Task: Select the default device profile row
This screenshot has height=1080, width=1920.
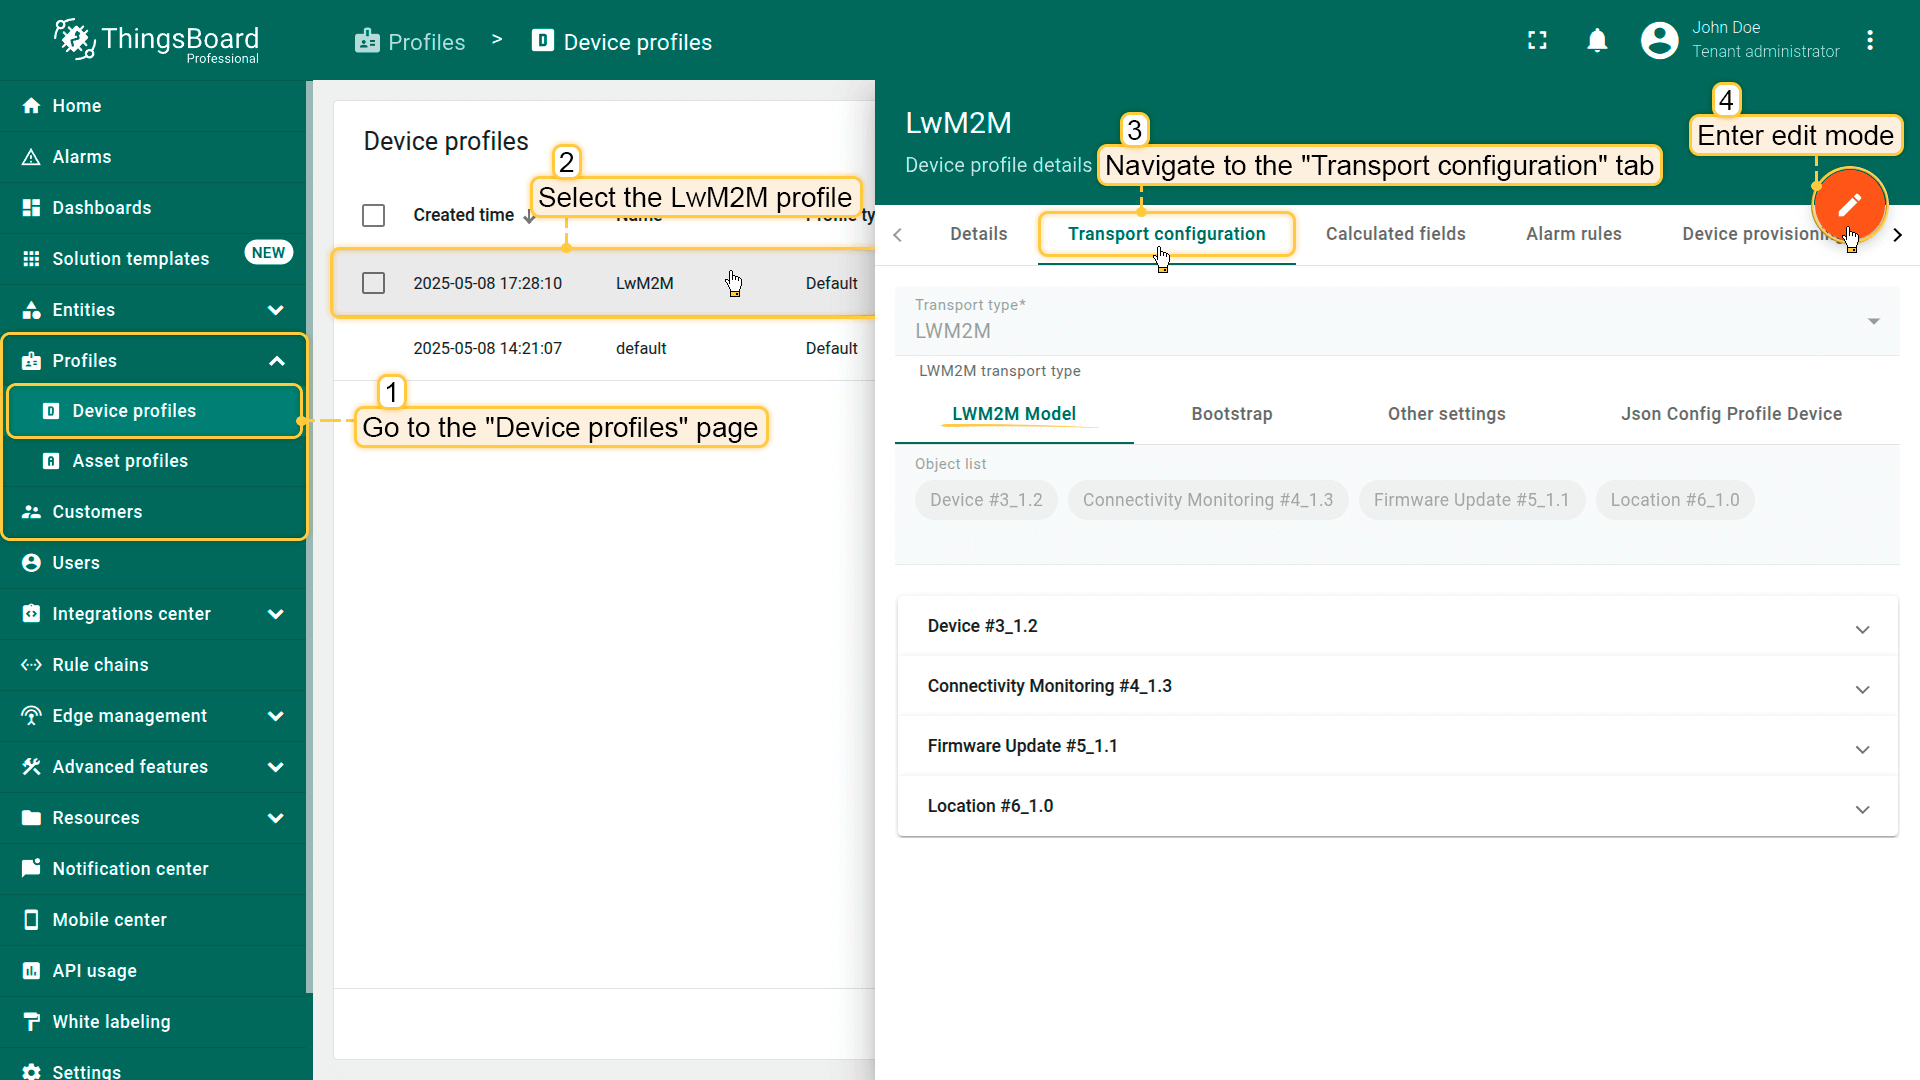Action: (640, 348)
